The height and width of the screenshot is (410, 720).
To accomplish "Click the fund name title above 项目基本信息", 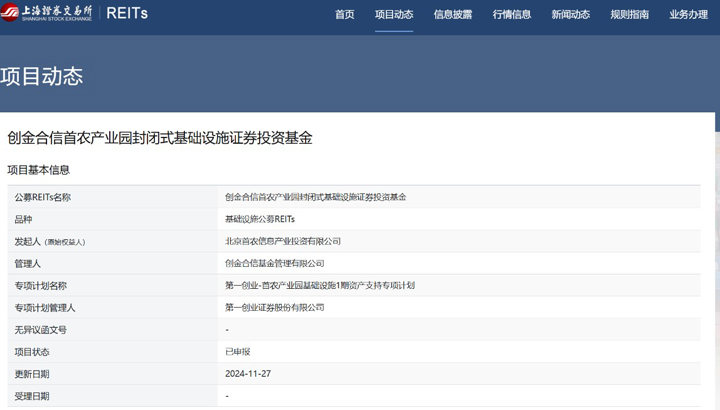I will tap(160, 138).
